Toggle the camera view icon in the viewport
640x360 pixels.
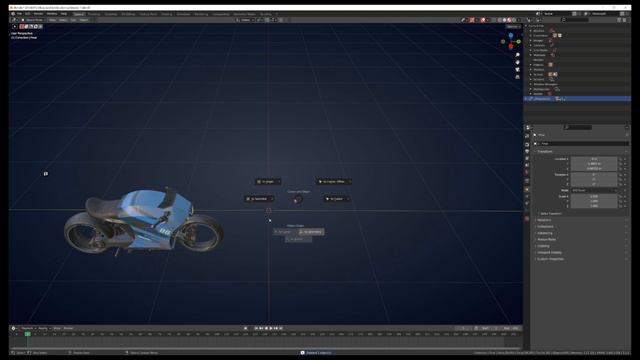coord(518,69)
